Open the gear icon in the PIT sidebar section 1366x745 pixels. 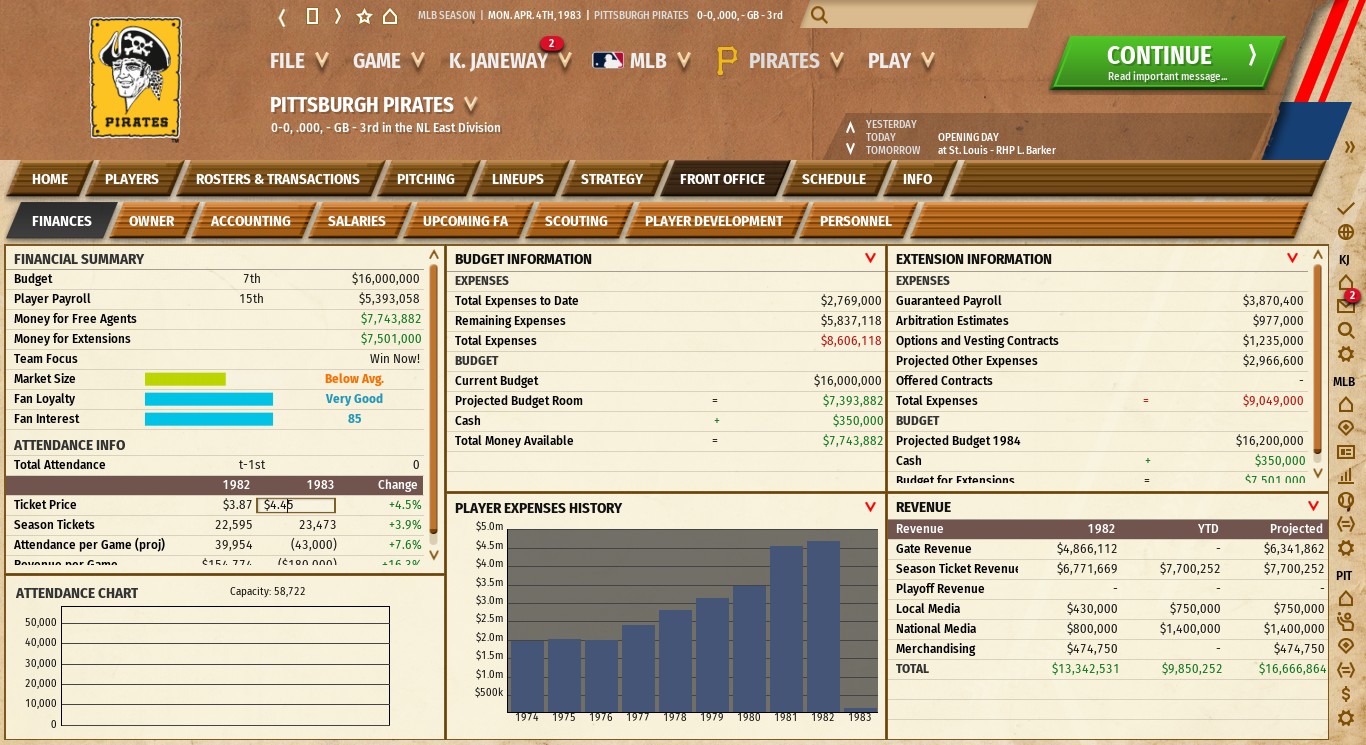(x=1345, y=717)
